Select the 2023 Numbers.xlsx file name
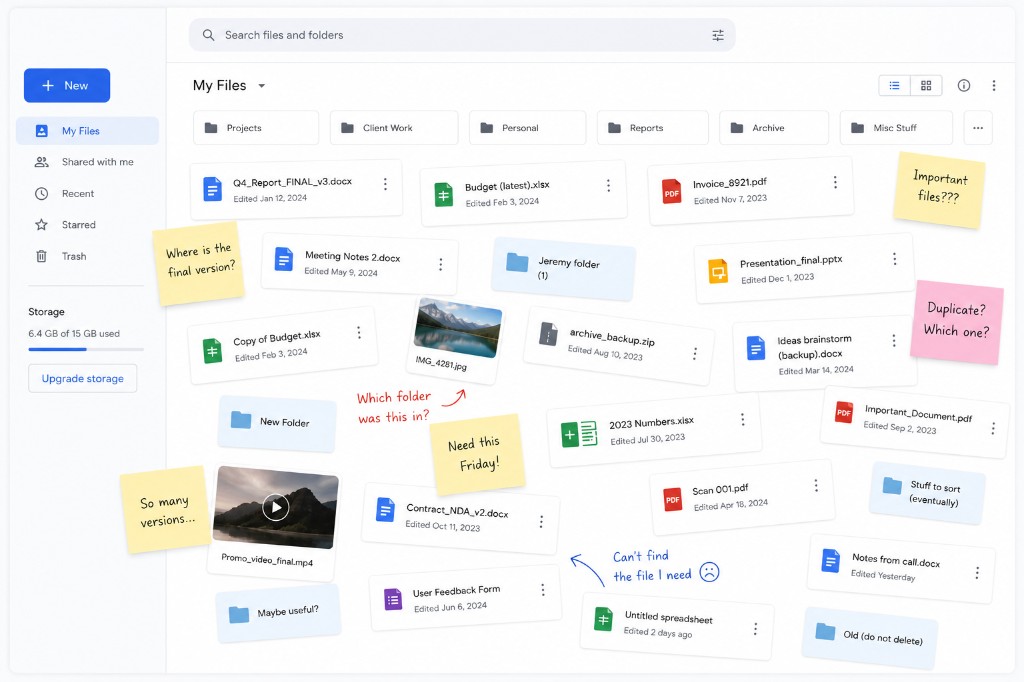This screenshot has width=1024, height=682. click(651, 423)
